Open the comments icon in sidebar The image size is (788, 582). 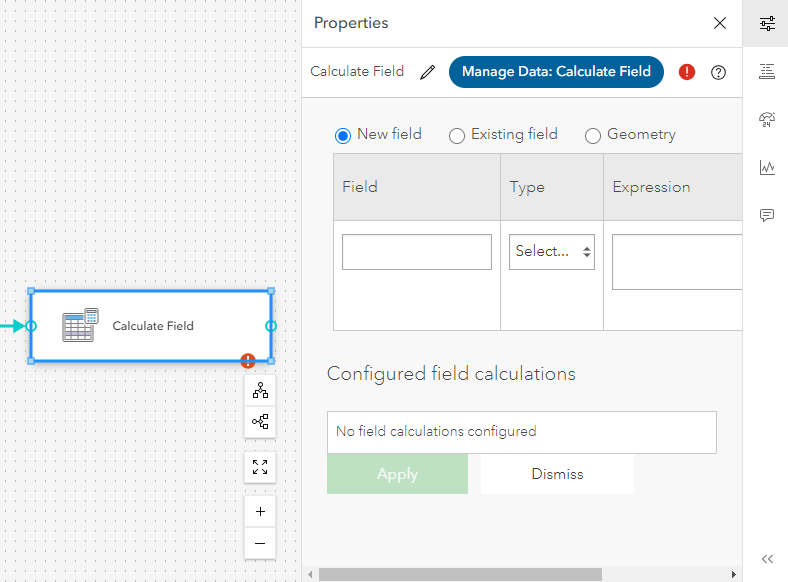point(767,216)
